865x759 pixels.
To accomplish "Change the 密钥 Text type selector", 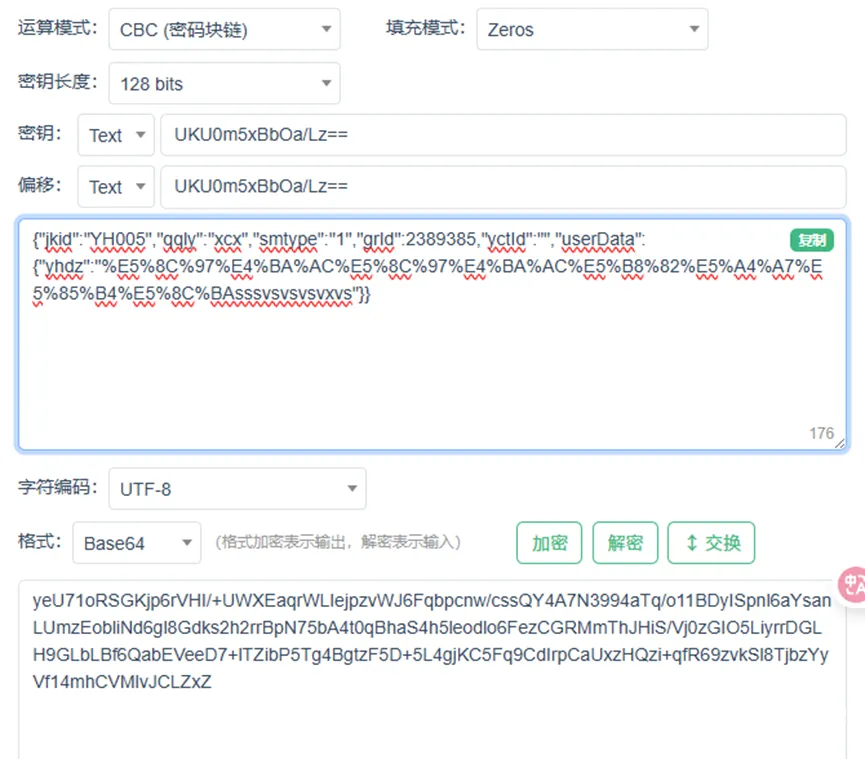I will coord(116,136).
